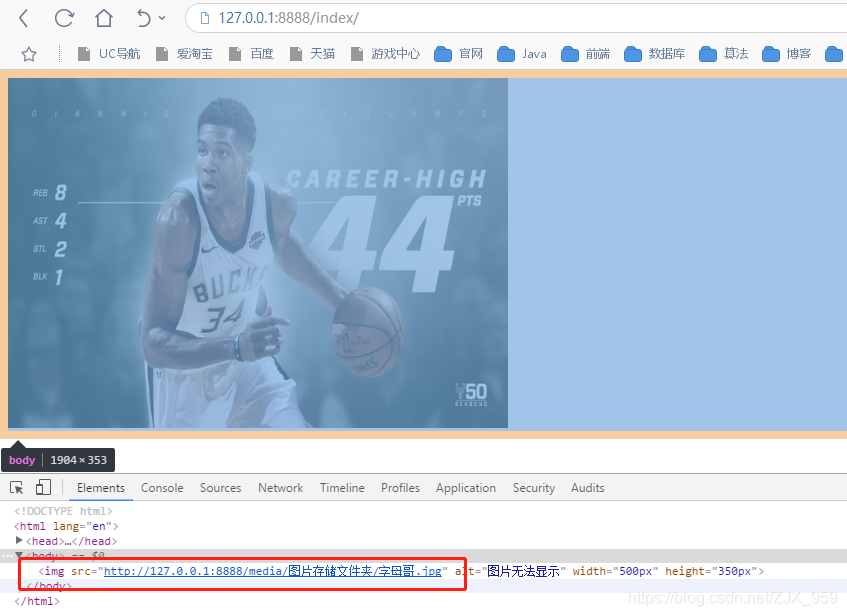Open the 游戏中心 bookmark
This screenshot has width=847, height=616.
tap(385, 54)
